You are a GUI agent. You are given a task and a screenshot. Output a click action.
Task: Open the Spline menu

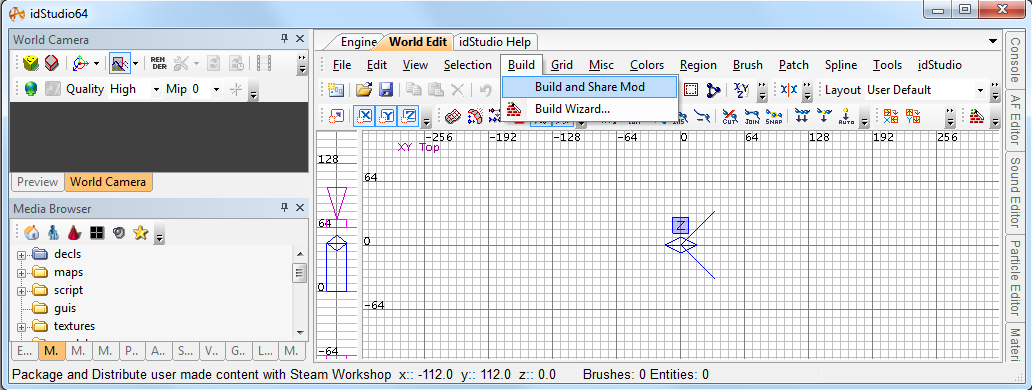(x=840, y=64)
